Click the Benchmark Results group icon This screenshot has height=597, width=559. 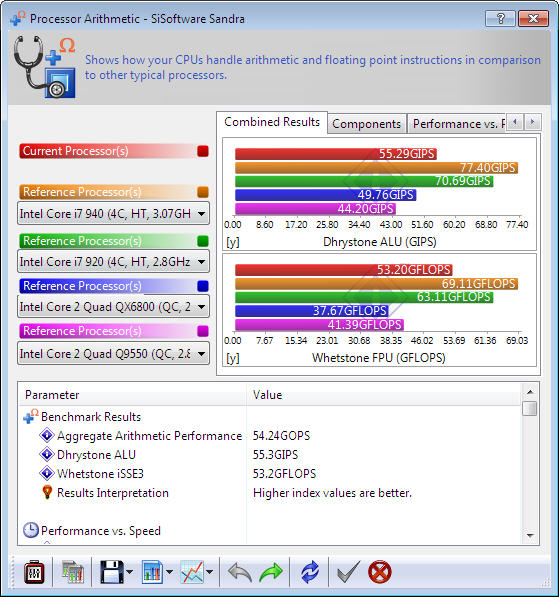pyautogui.click(x=30, y=416)
